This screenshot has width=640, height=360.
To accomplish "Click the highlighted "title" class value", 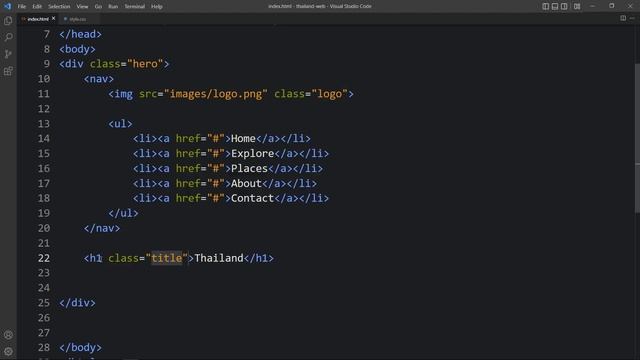I will 167,258.
